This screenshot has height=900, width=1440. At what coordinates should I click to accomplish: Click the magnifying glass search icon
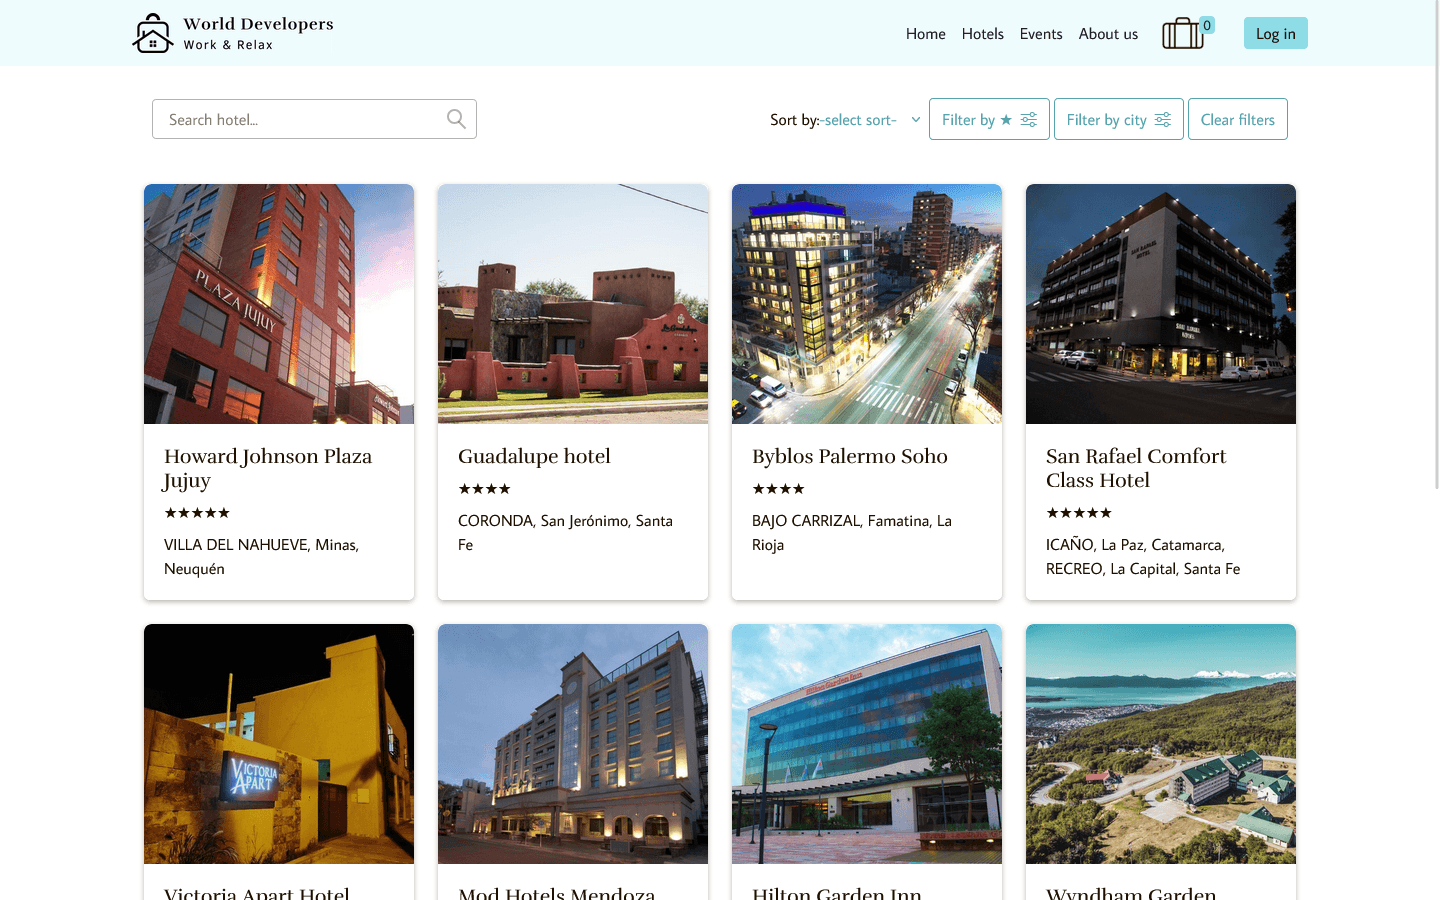[456, 119]
